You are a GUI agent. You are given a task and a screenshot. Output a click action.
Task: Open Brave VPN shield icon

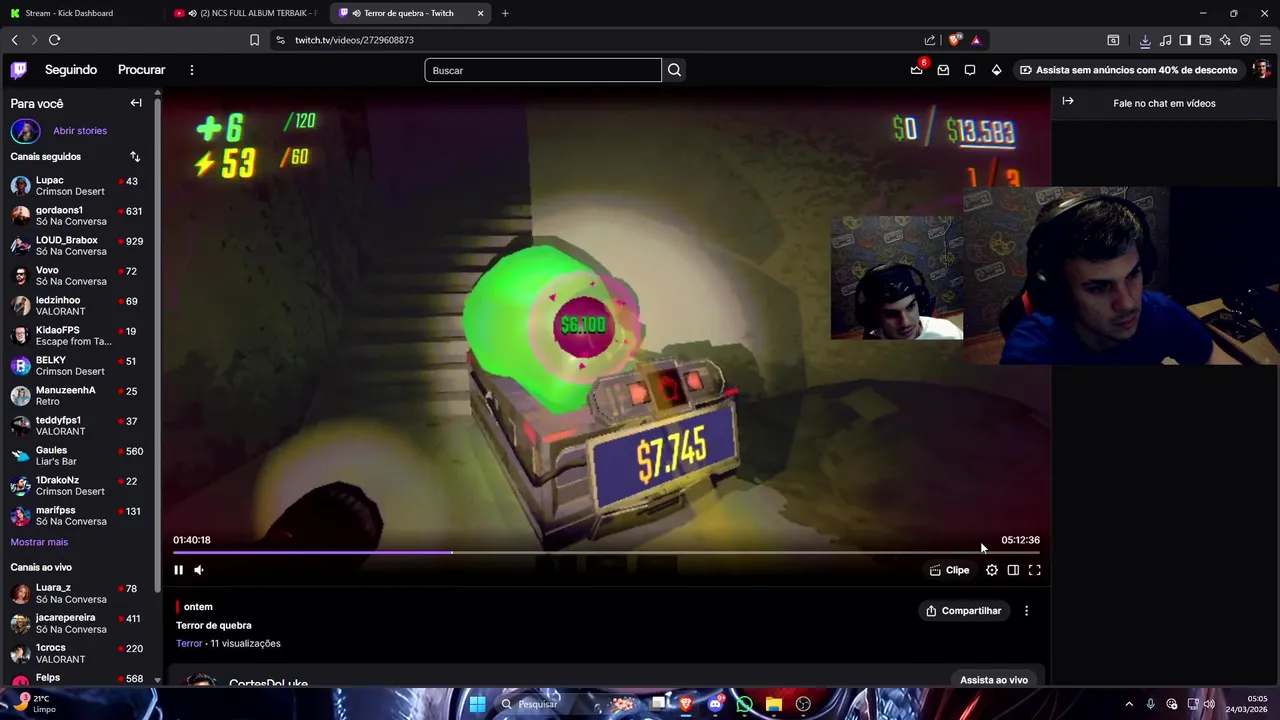(x=1245, y=40)
